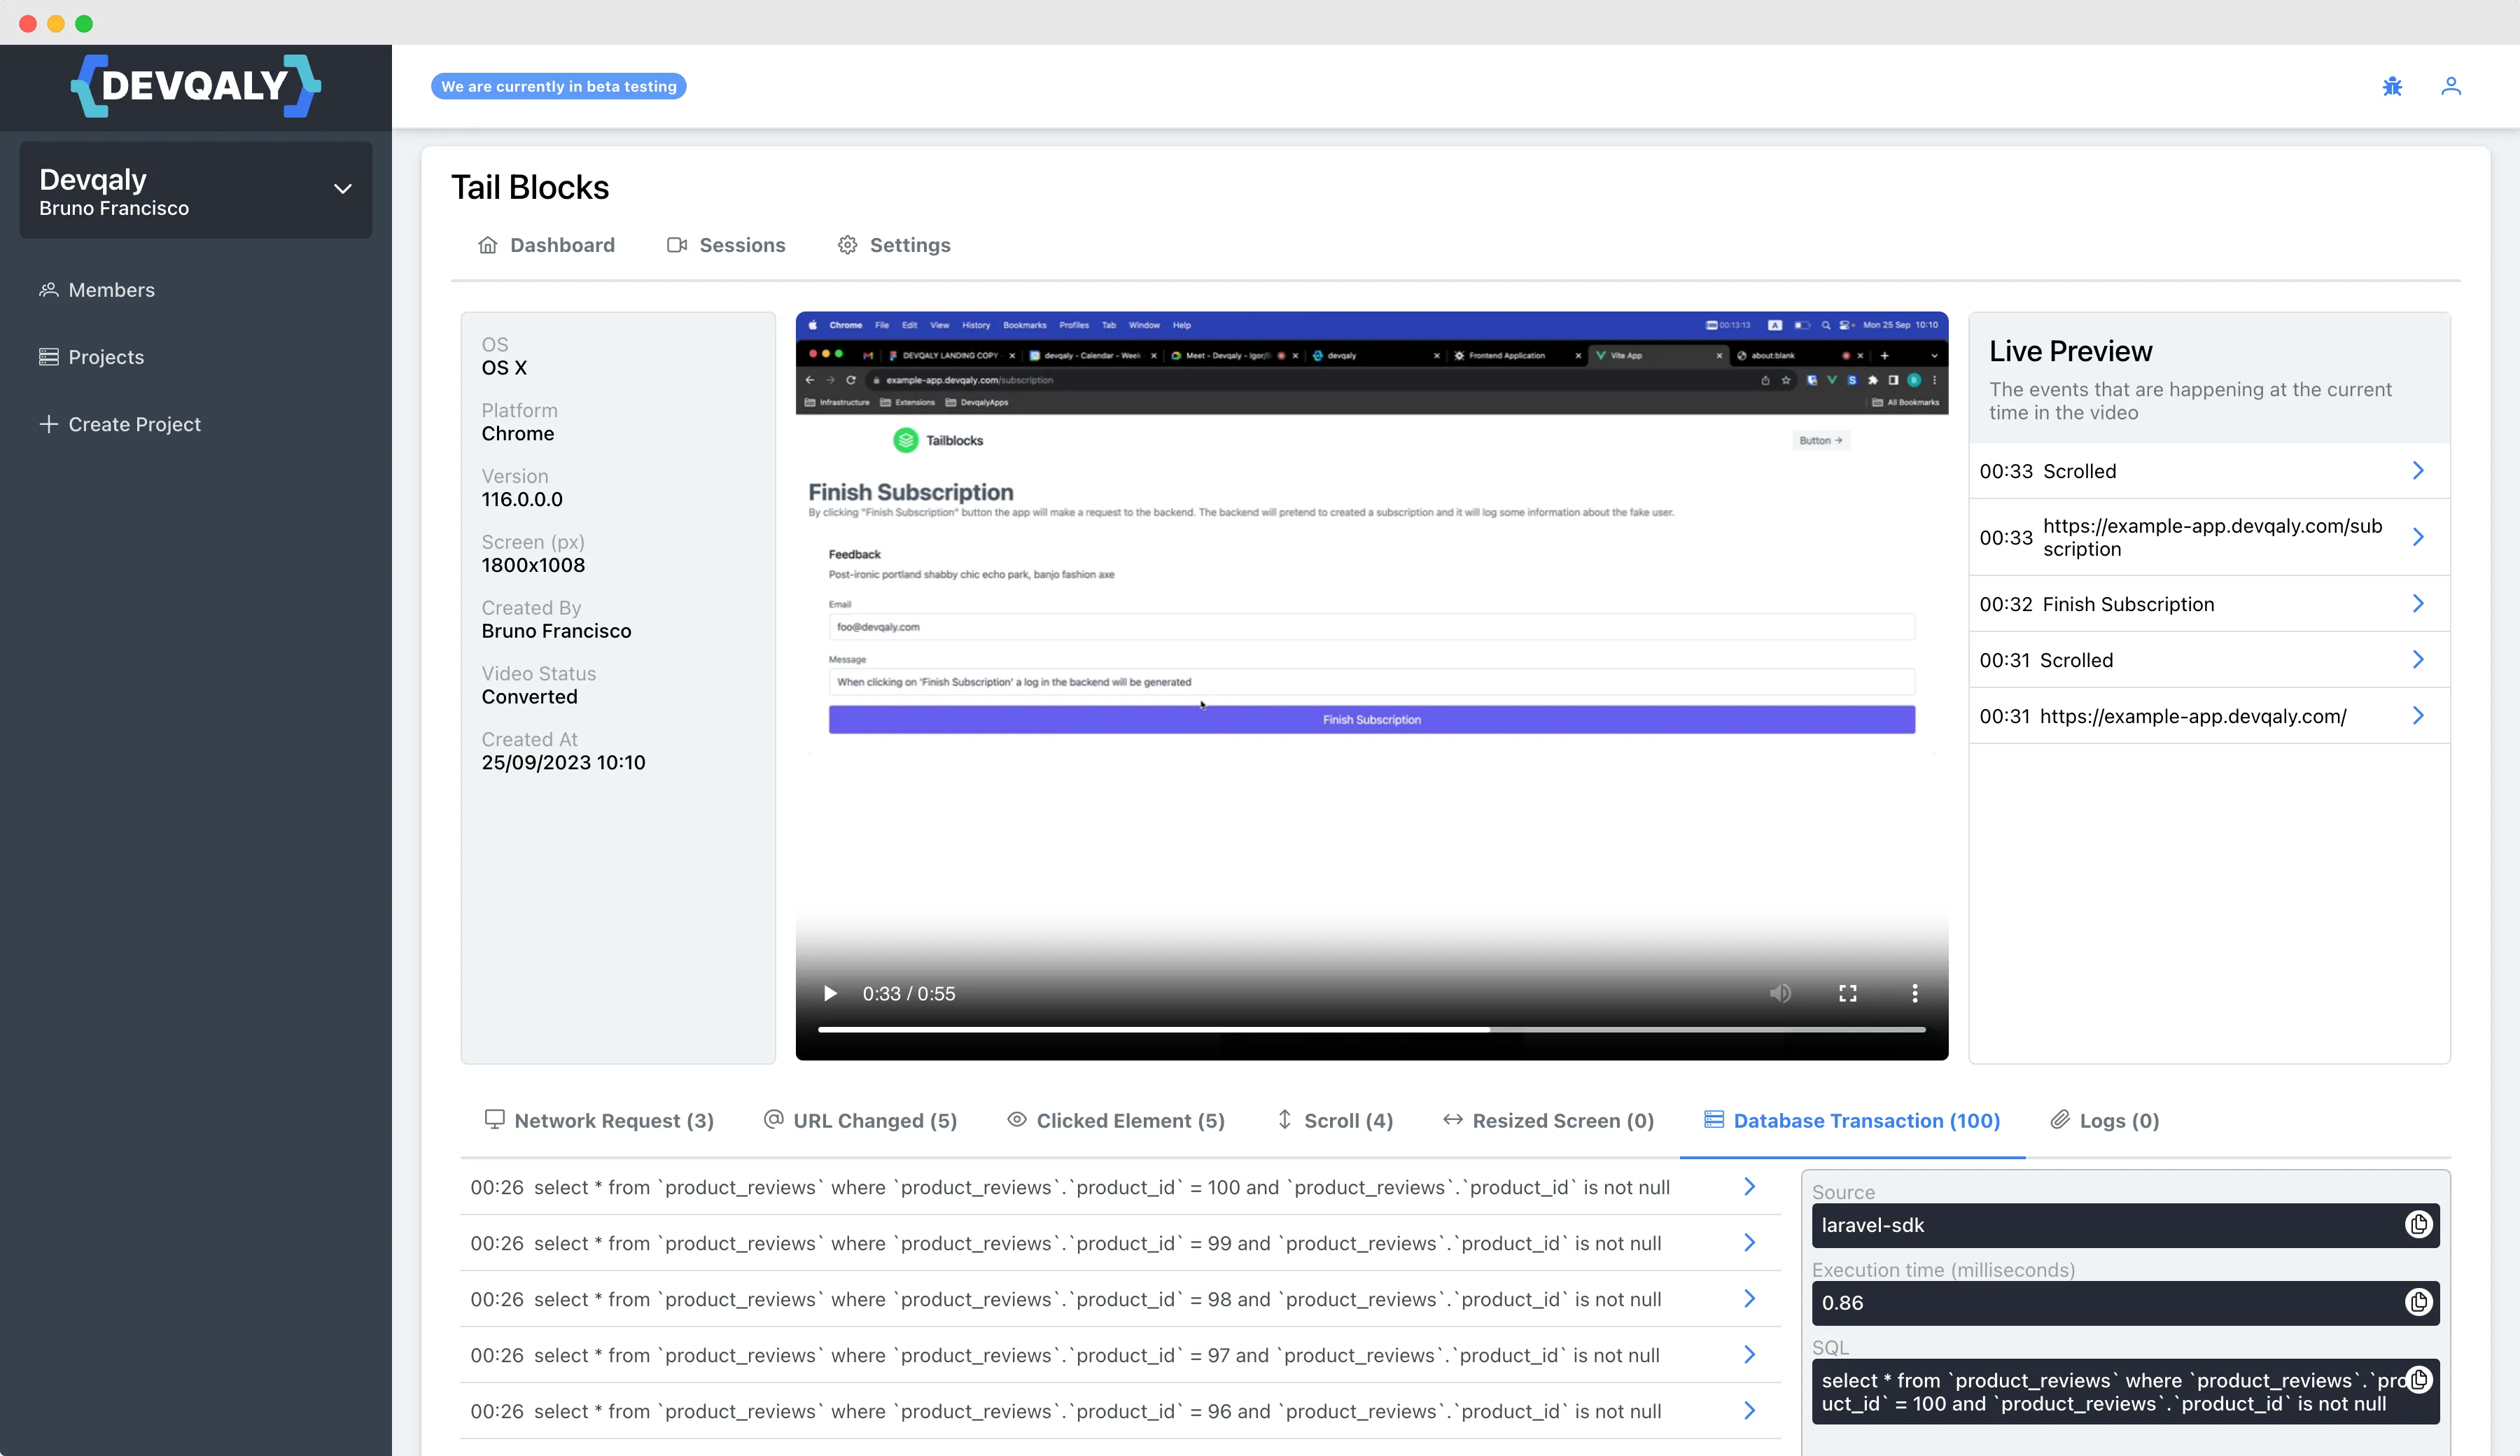Copy the laravel-sdk Source value
This screenshot has height=1456, width=2520.
point(2419,1224)
